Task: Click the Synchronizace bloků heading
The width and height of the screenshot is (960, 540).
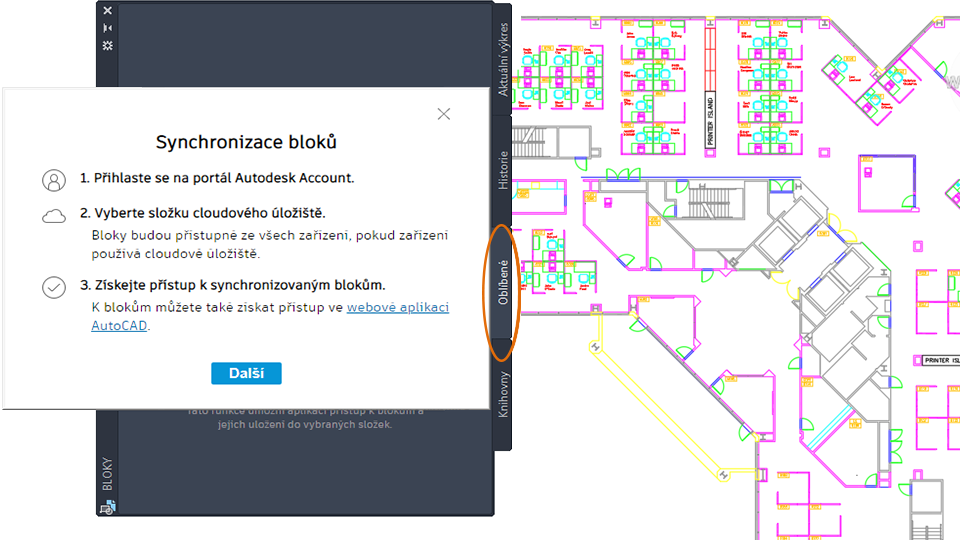Action: tap(246, 142)
